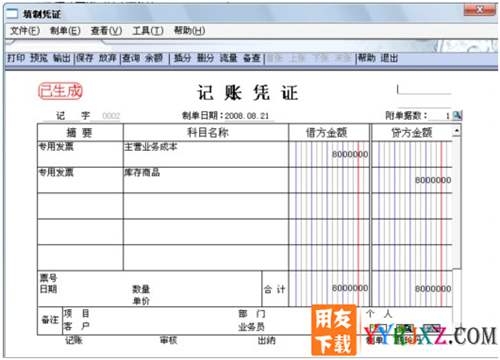500x360 pixels.
Task: Click the 合计 debit total 8000000
Action: click(x=350, y=288)
